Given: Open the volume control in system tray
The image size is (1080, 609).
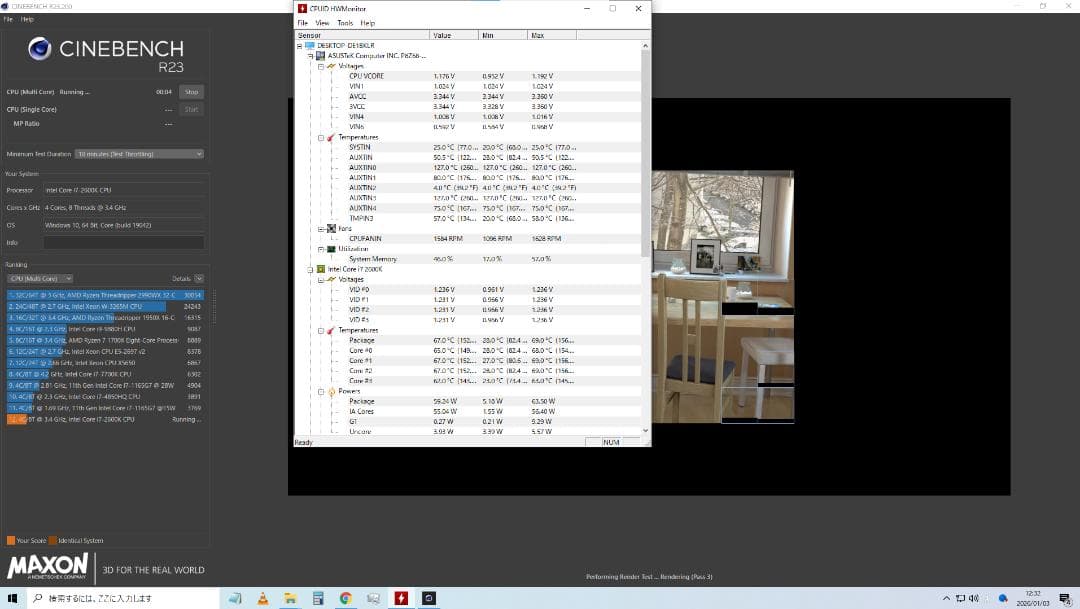Looking at the screenshot, I should (x=973, y=598).
